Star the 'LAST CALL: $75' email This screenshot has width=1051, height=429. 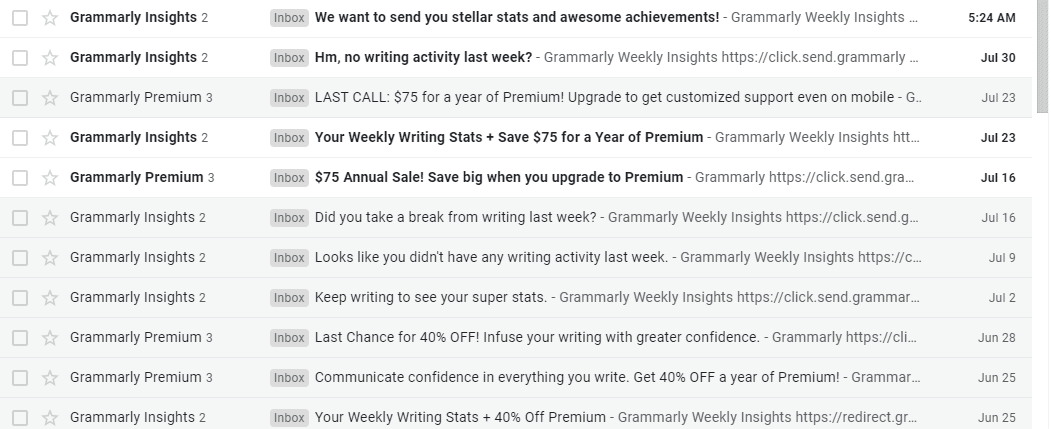50,98
